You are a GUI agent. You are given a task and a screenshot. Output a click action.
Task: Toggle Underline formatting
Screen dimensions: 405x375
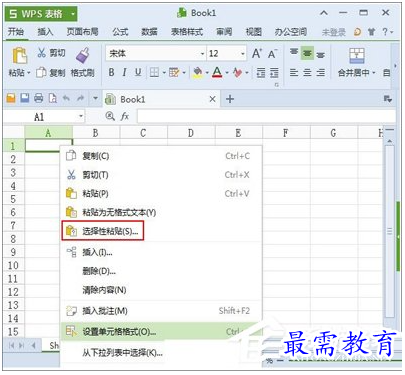coord(138,72)
